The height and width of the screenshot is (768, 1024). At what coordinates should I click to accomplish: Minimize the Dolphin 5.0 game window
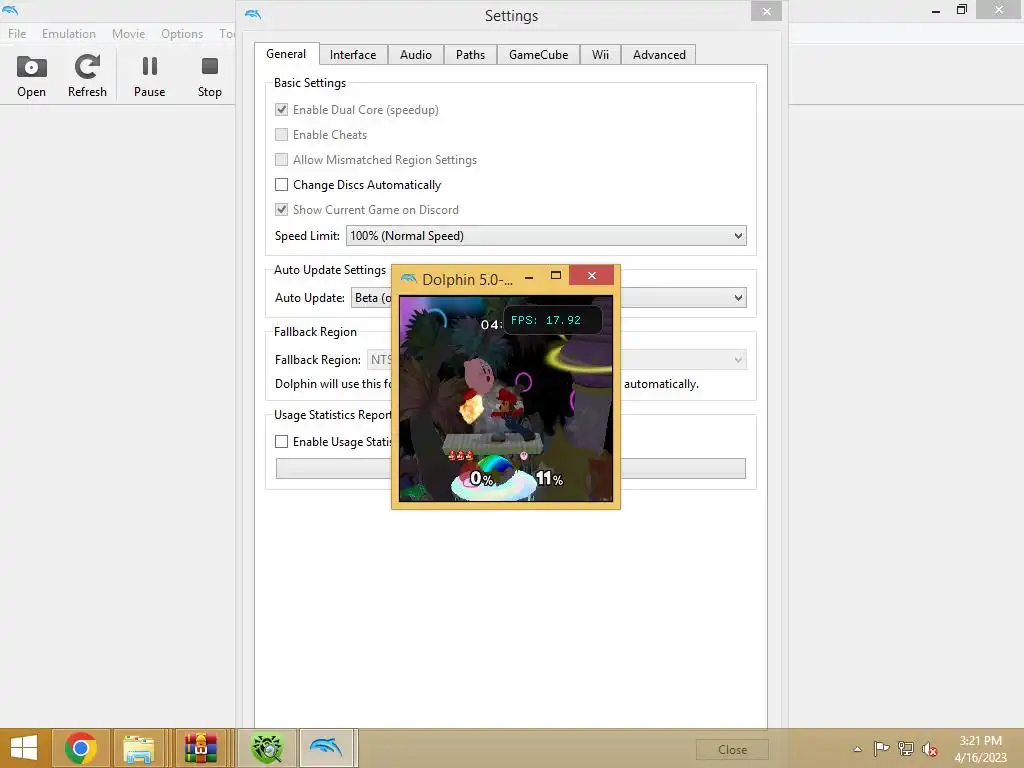coord(529,277)
